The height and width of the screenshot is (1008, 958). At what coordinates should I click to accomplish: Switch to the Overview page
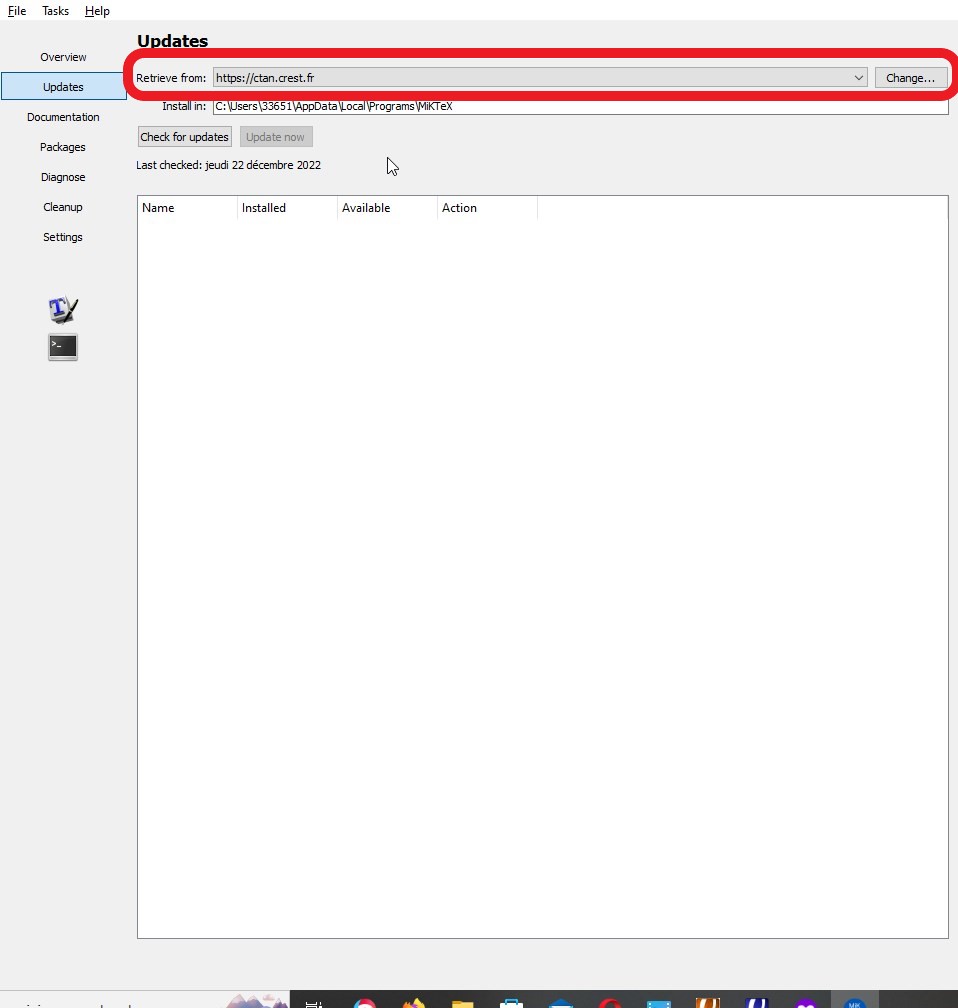tap(63, 57)
